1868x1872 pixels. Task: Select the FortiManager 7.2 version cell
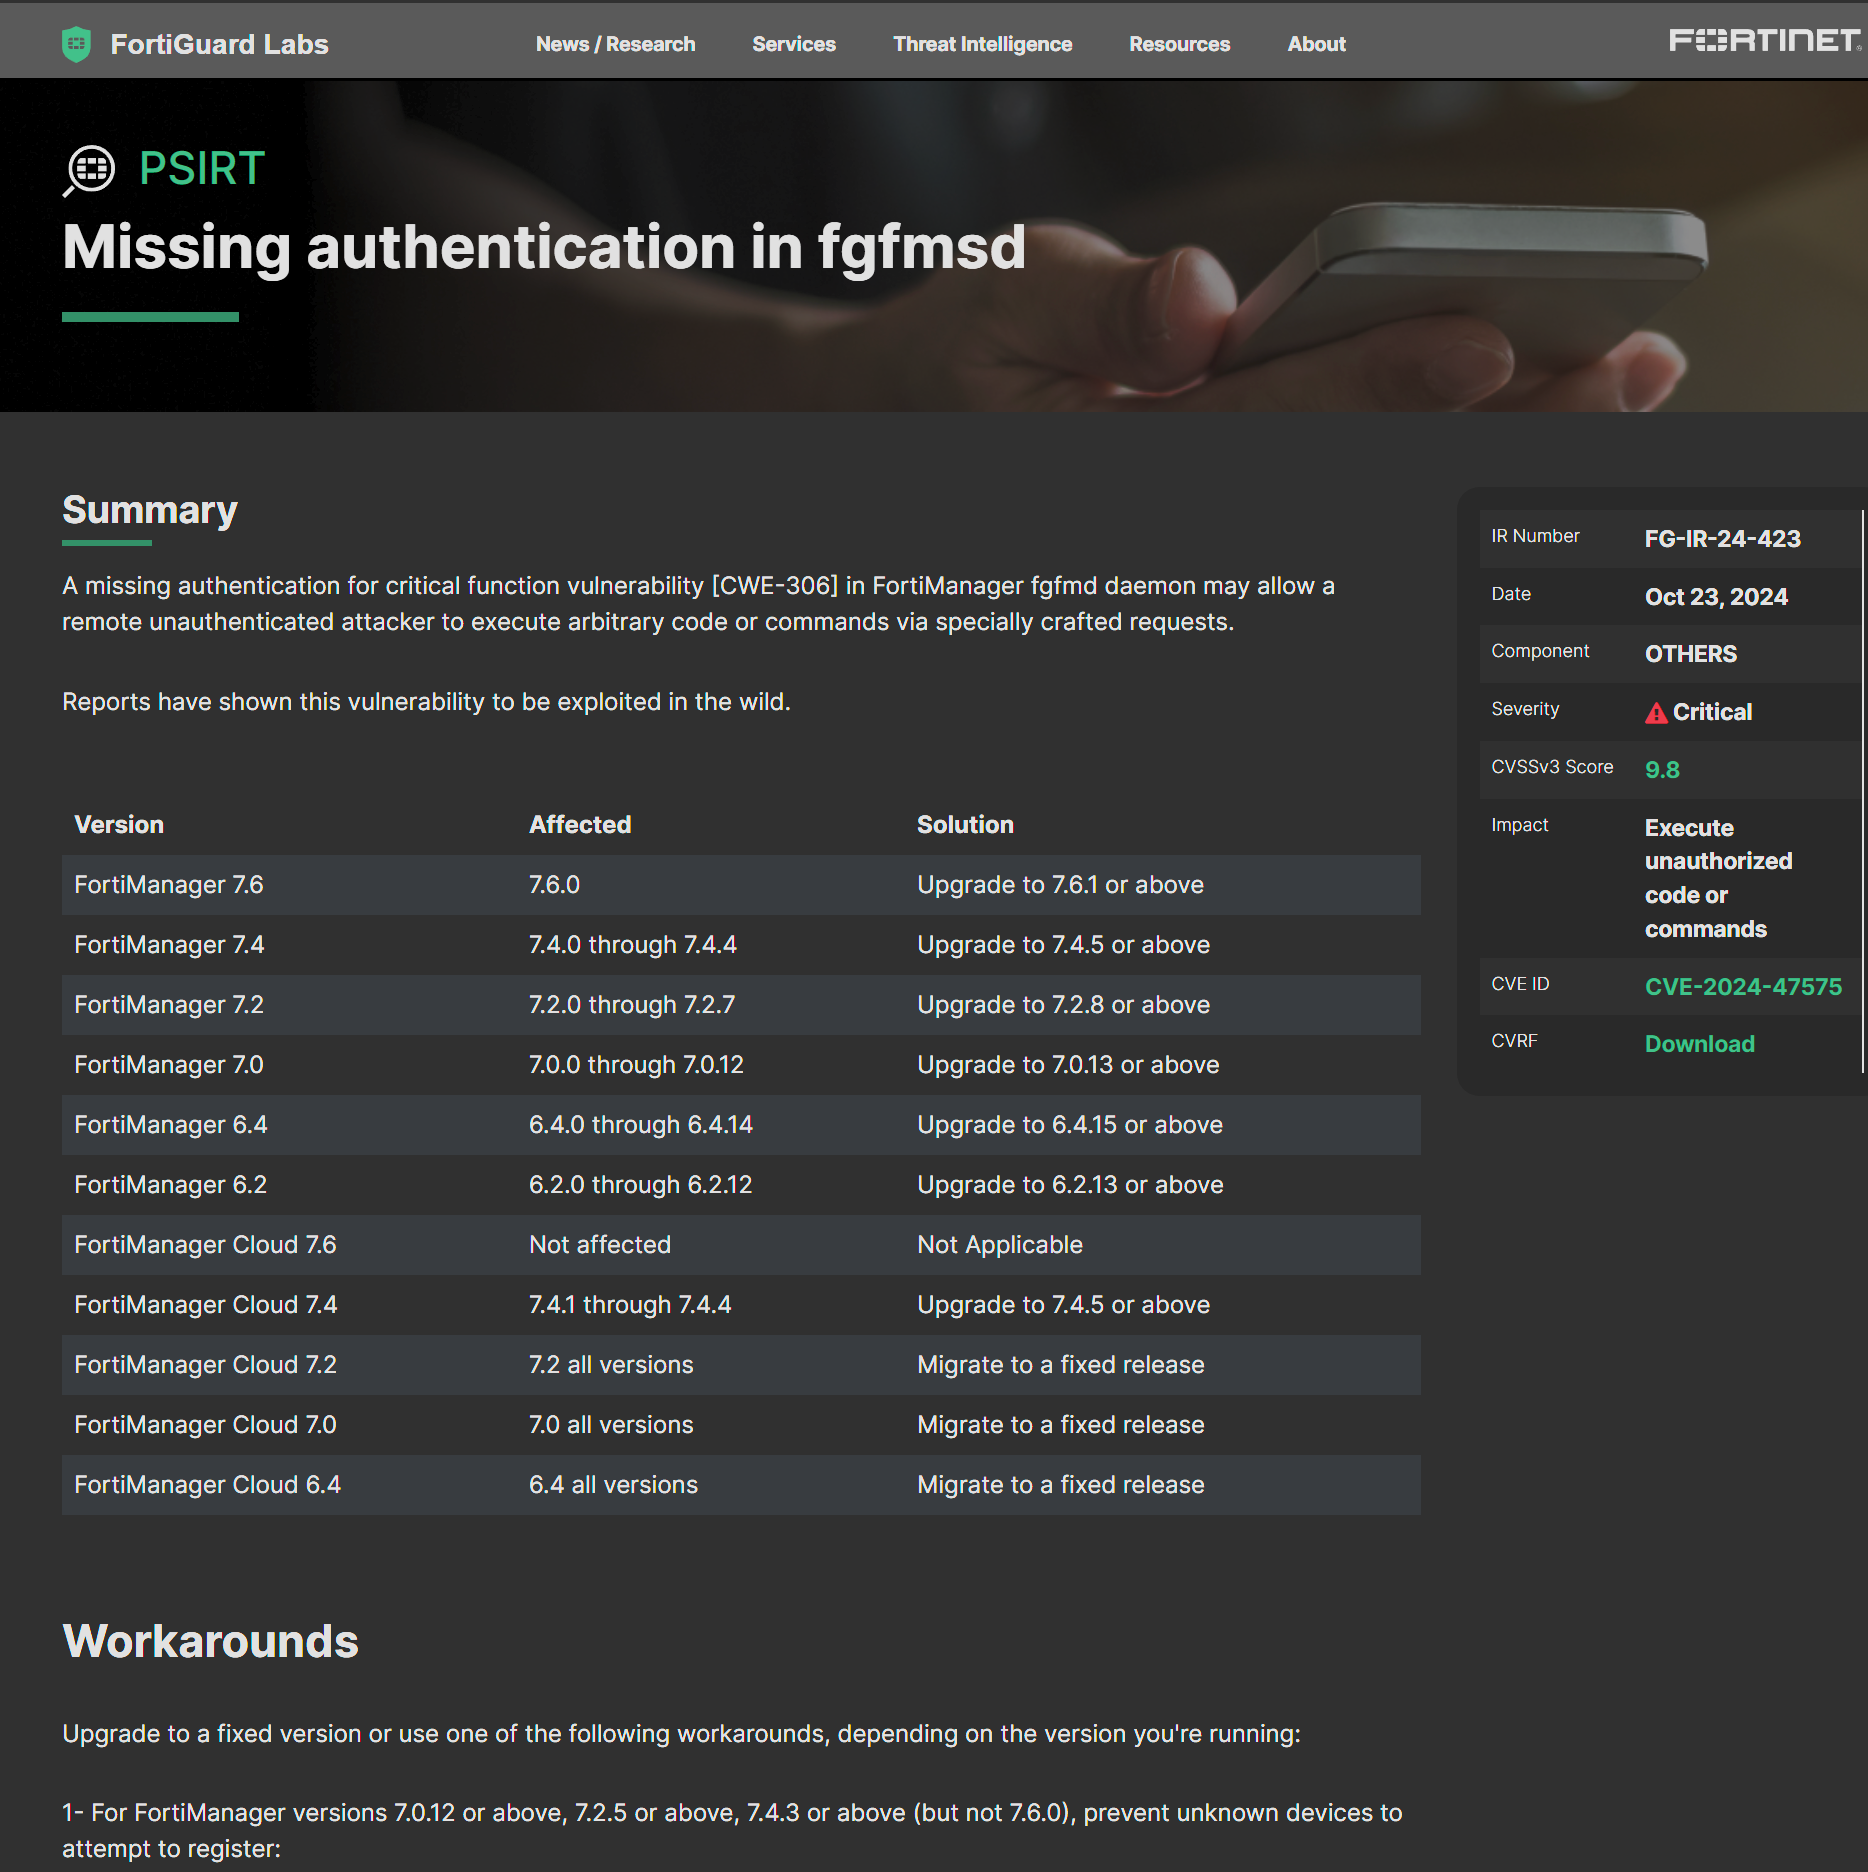169,1004
